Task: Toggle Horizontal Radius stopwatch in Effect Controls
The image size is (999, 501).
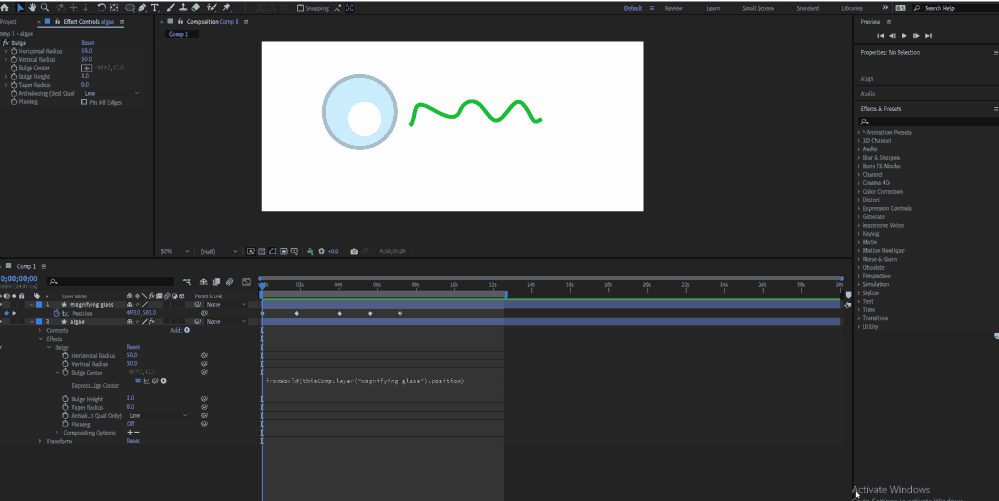Action: pyautogui.click(x=14, y=51)
